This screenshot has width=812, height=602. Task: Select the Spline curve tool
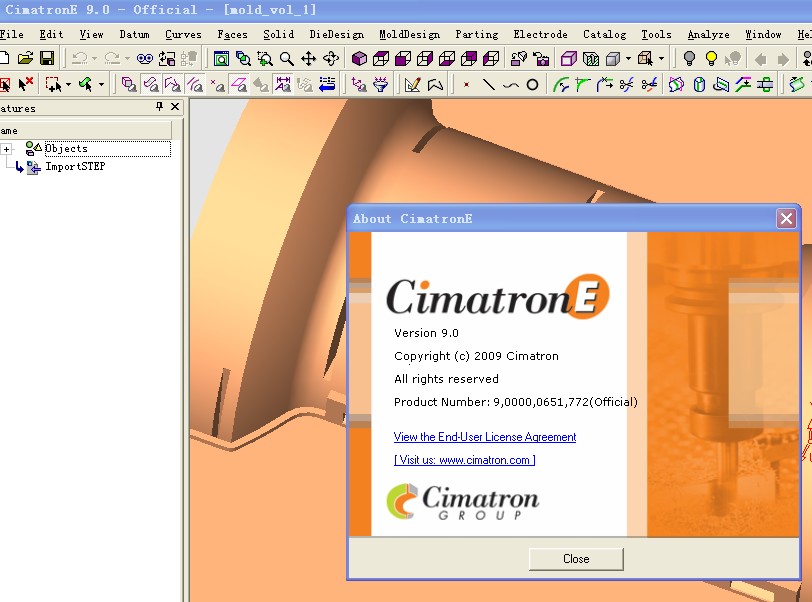point(511,85)
